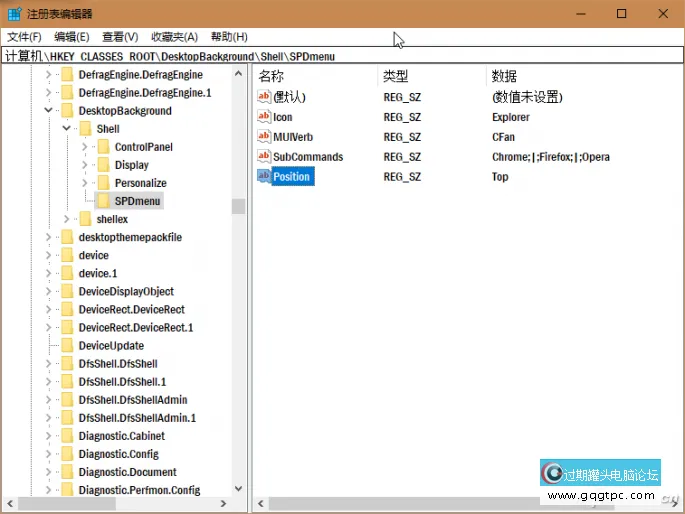Click tree pane scroll up arrow
Viewport: 685px width, 514px height.
pos(239,73)
